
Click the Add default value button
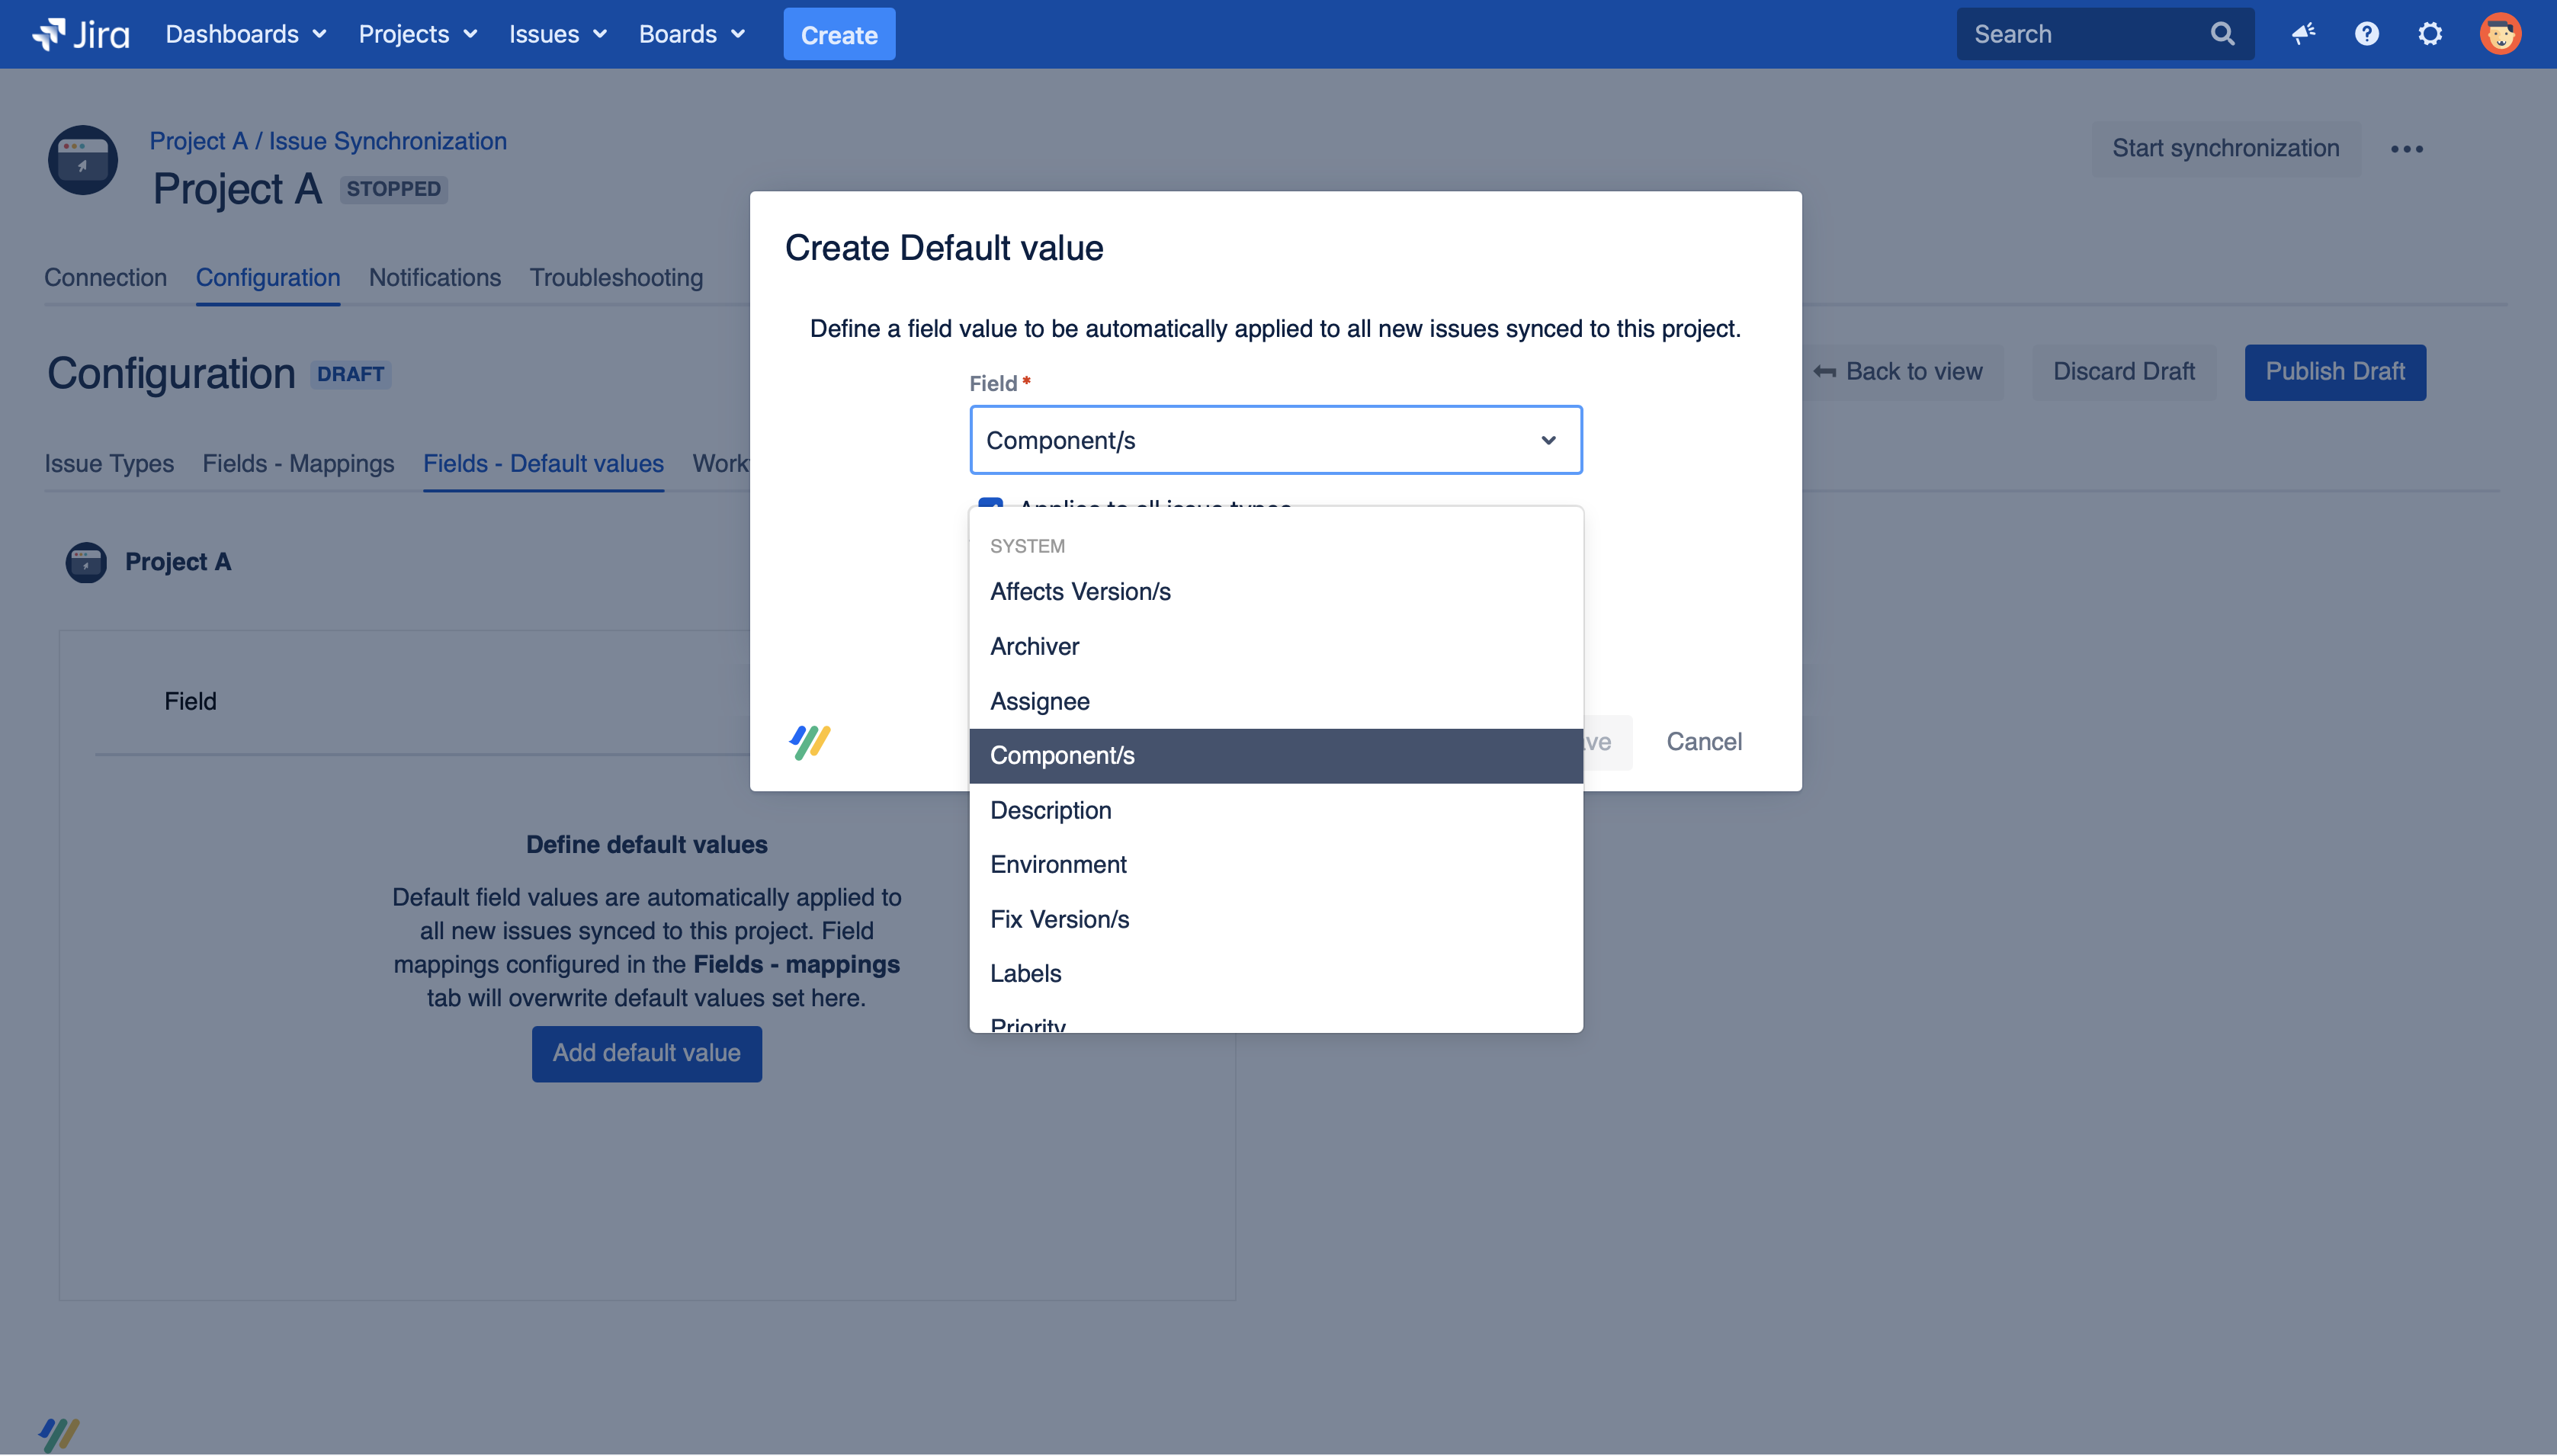(x=646, y=1053)
